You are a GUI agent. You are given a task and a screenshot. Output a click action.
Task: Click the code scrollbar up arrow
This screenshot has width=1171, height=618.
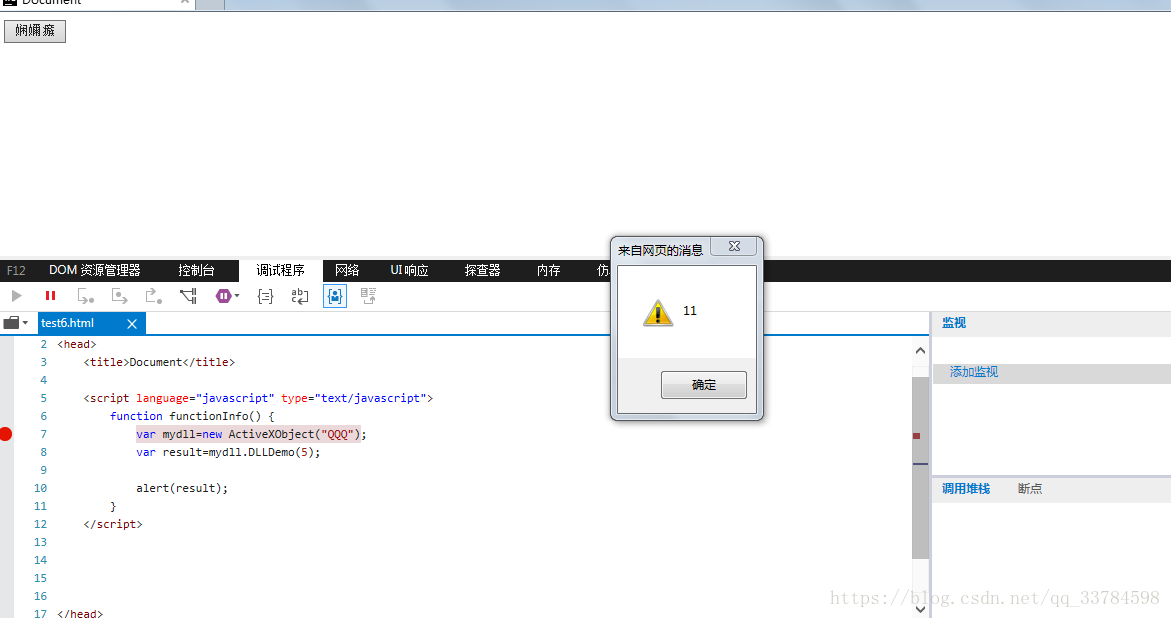point(920,351)
